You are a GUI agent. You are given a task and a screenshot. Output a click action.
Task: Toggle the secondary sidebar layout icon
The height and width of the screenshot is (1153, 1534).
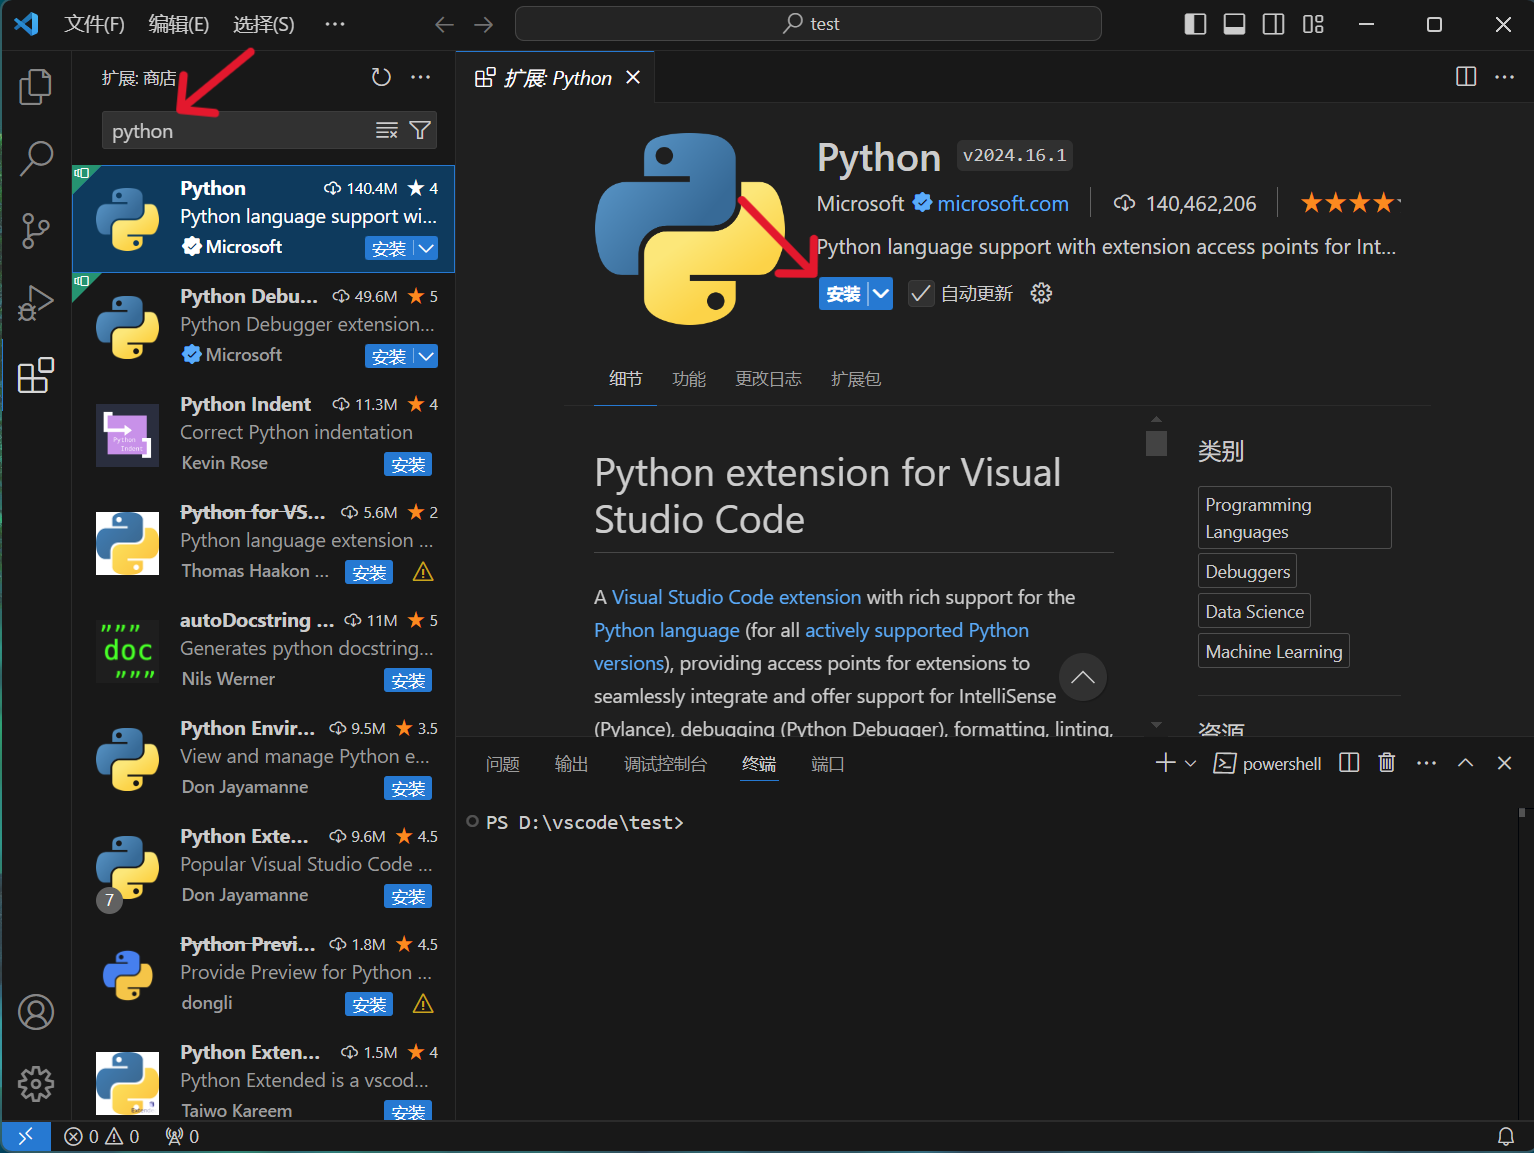(x=1273, y=24)
